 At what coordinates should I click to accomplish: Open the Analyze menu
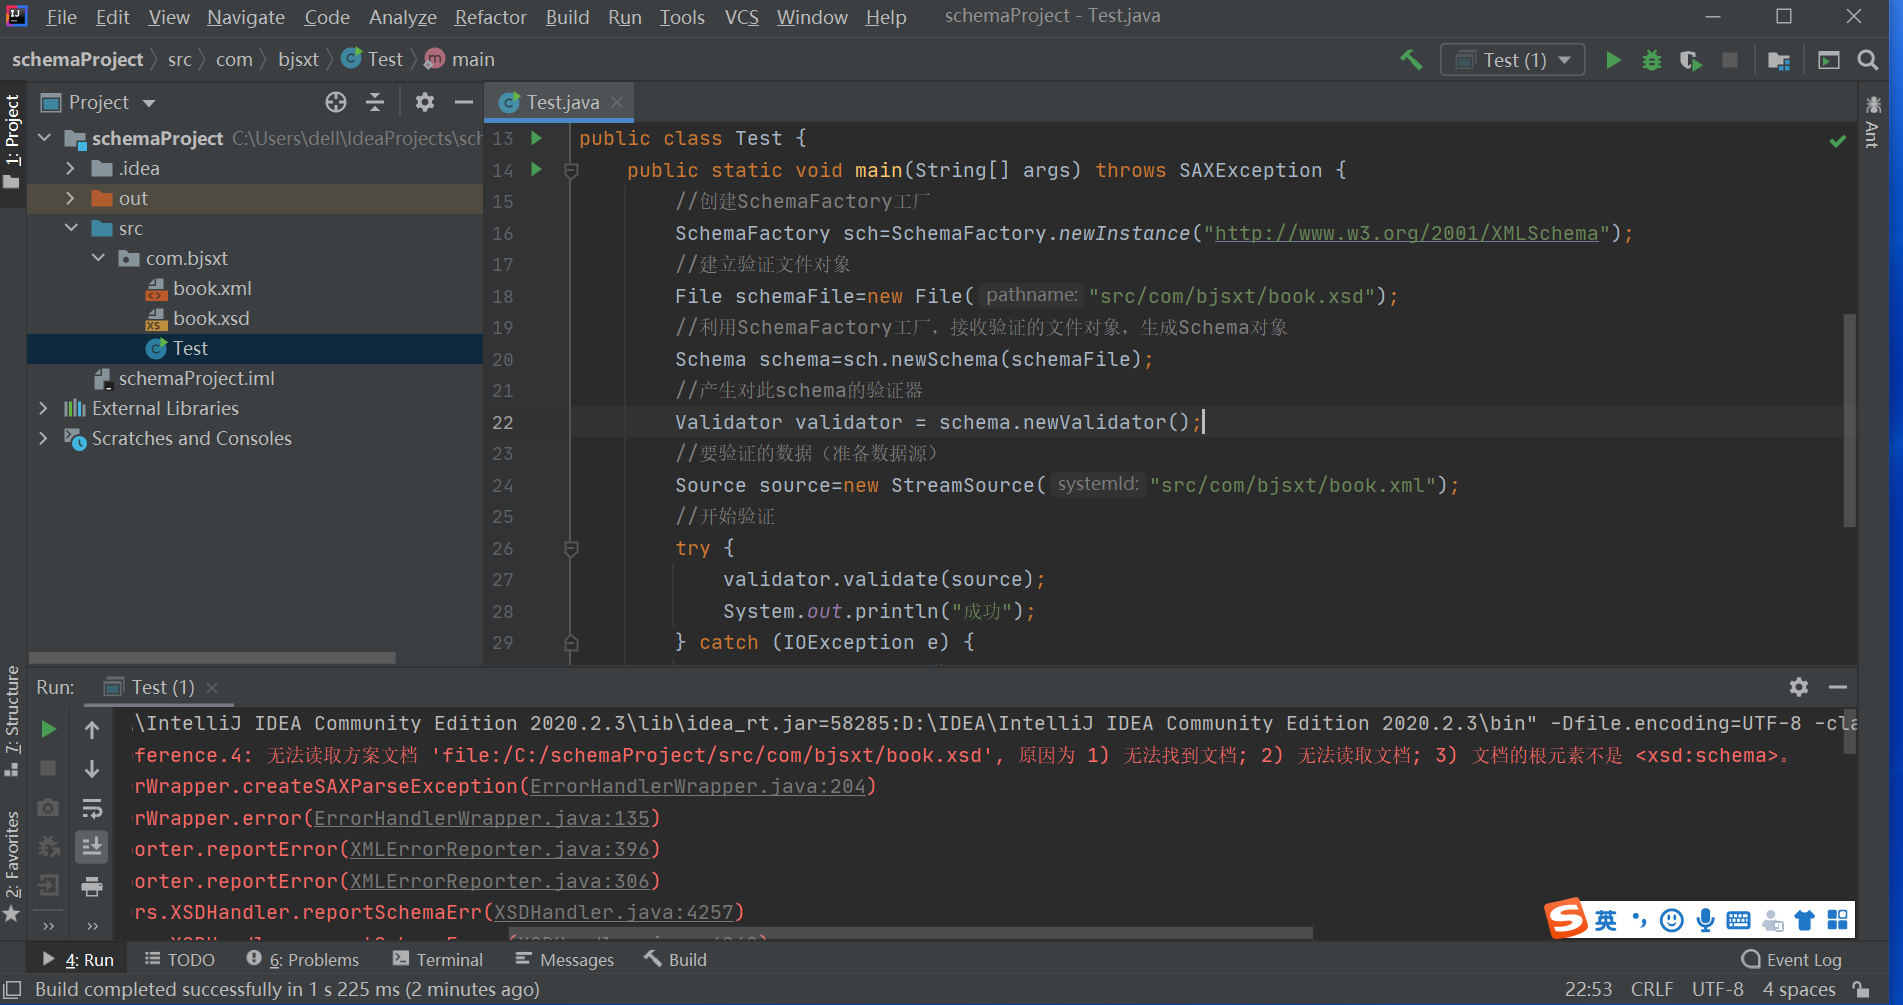coord(402,17)
